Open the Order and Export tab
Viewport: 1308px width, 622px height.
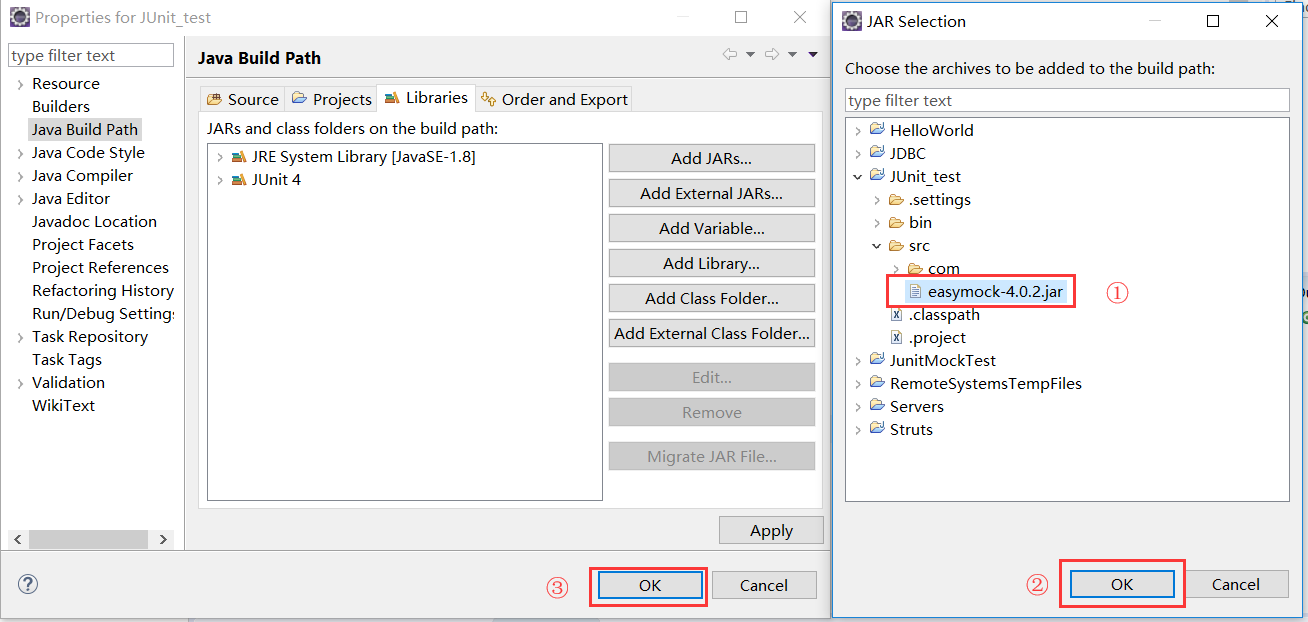coord(554,99)
